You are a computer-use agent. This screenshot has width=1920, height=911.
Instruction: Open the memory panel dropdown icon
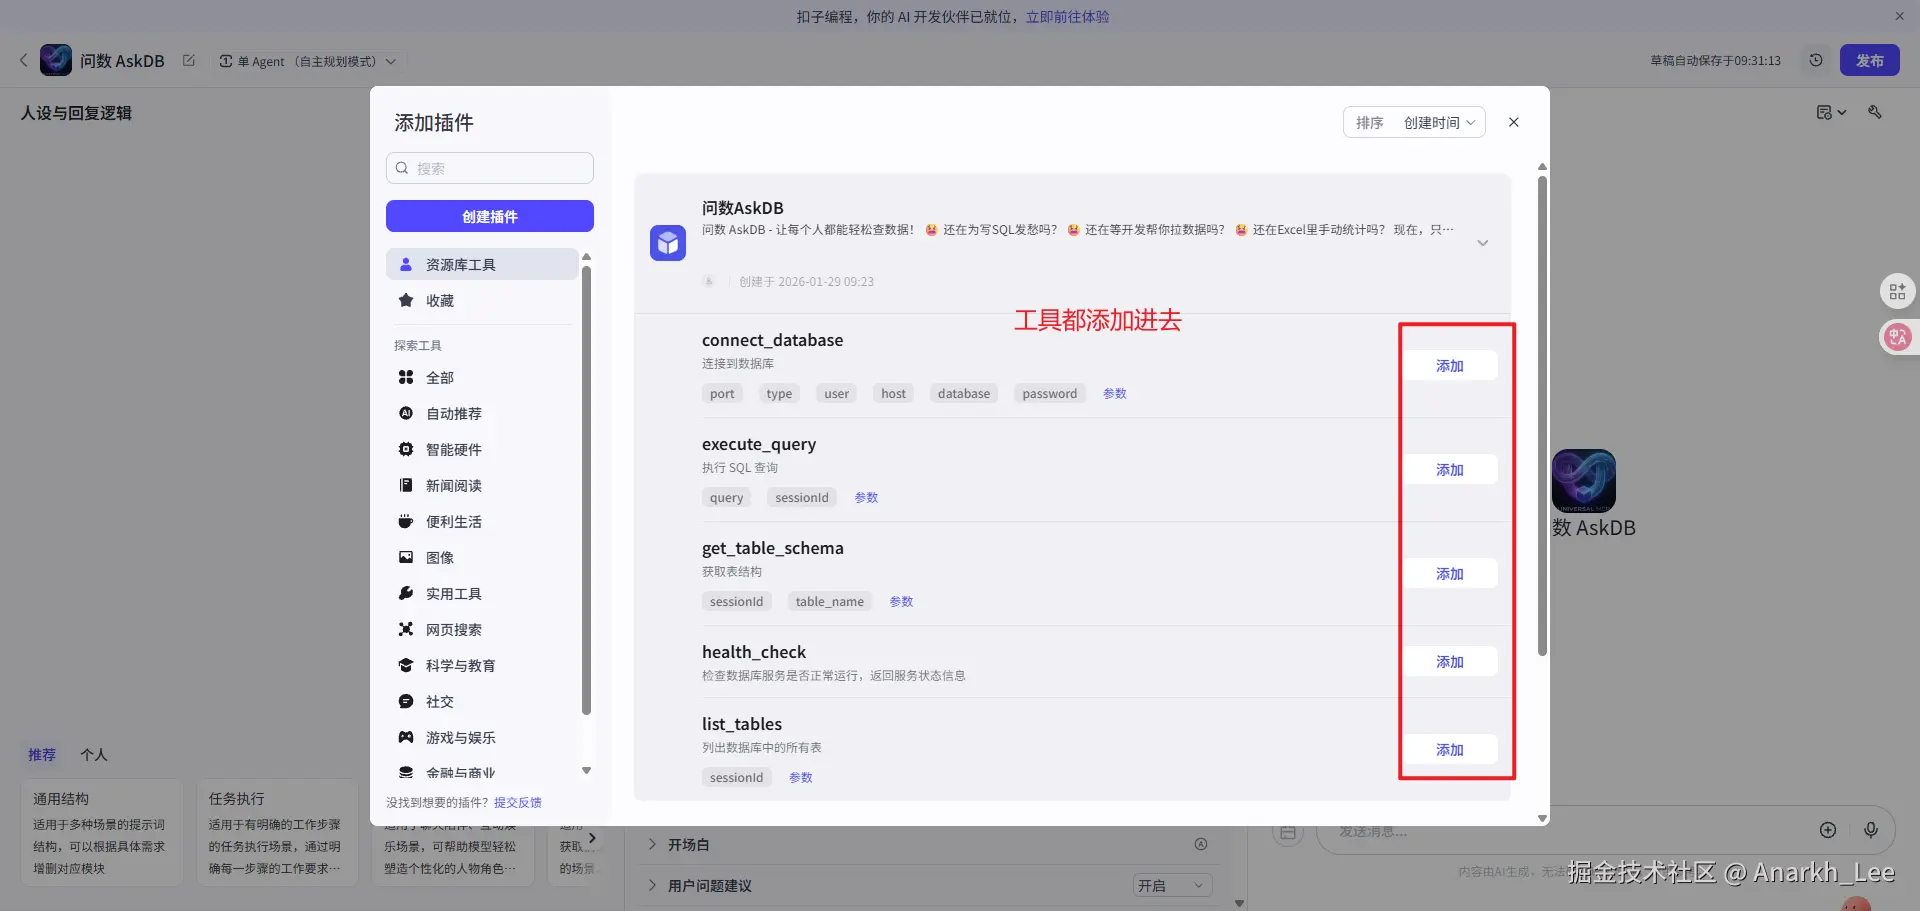[1831, 112]
